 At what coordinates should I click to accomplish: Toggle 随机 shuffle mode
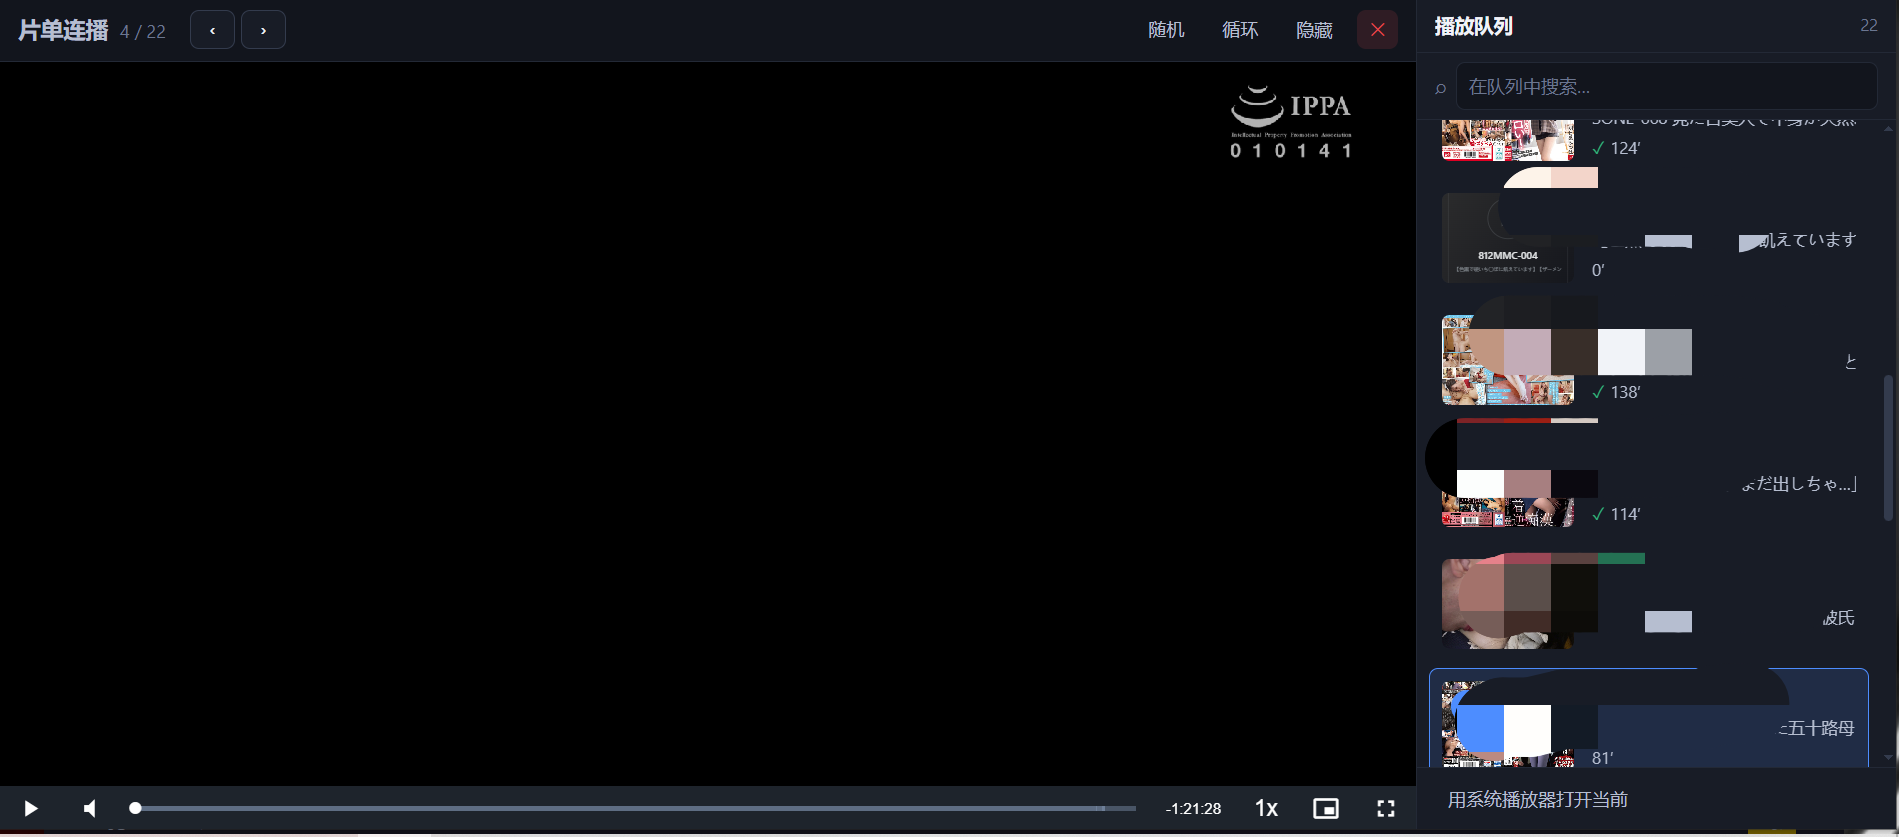(x=1166, y=30)
